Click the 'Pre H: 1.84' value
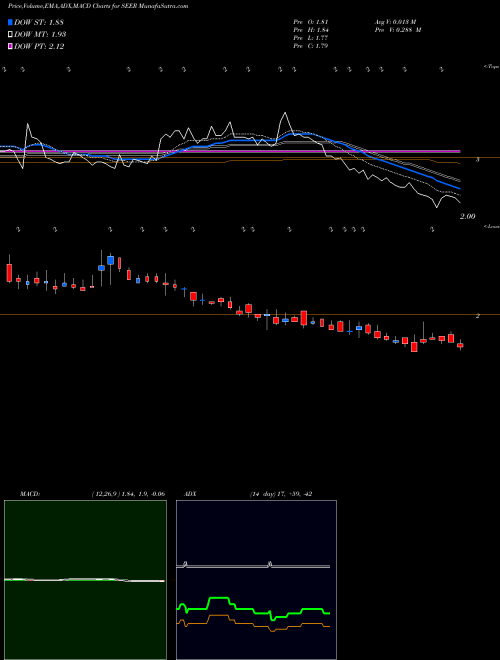 click(x=311, y=30)
